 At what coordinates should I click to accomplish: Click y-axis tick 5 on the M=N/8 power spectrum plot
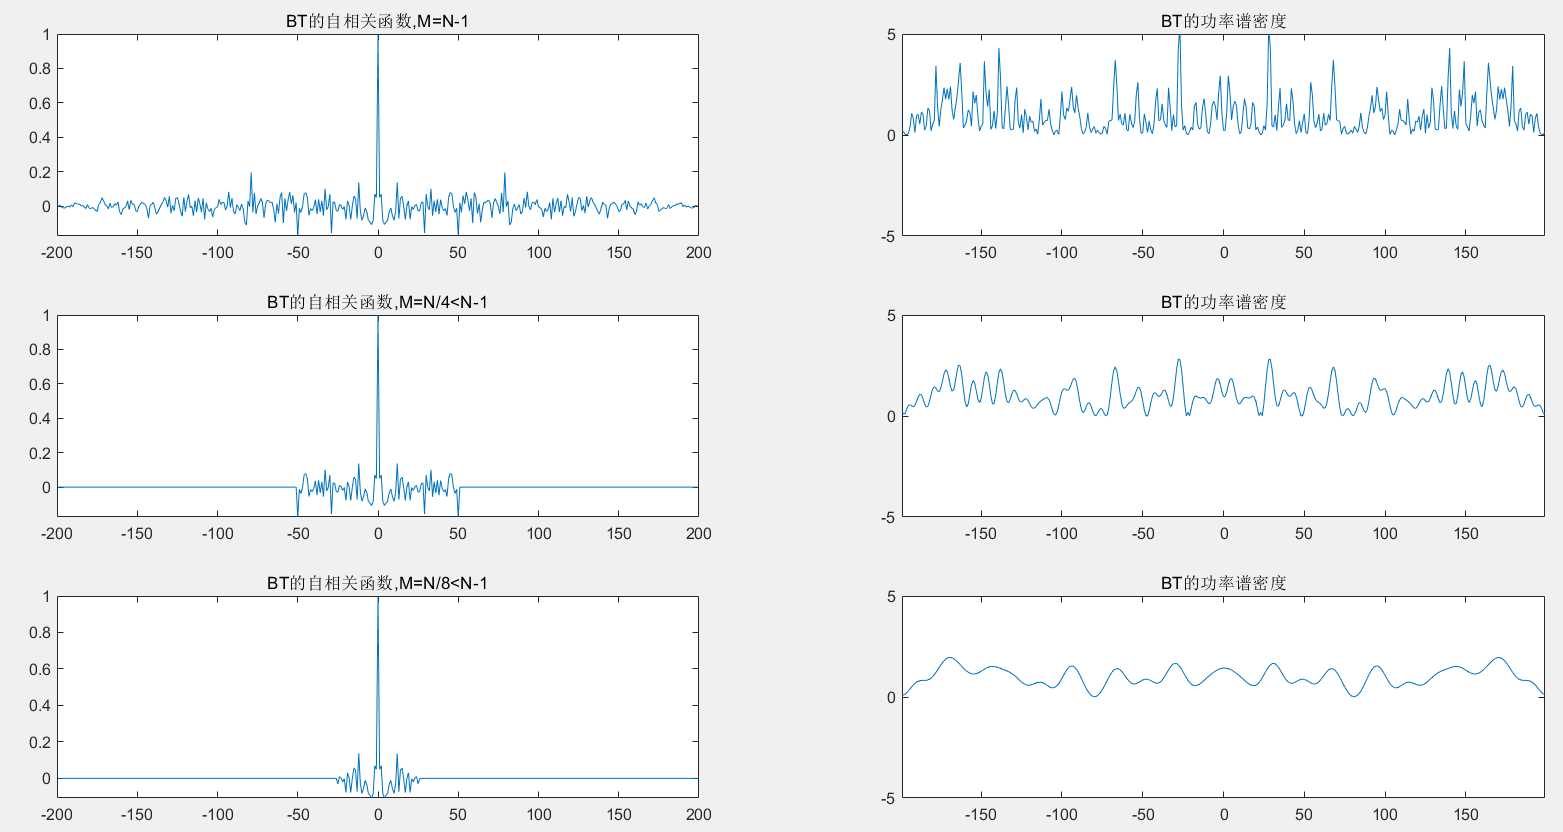[891, 597]
